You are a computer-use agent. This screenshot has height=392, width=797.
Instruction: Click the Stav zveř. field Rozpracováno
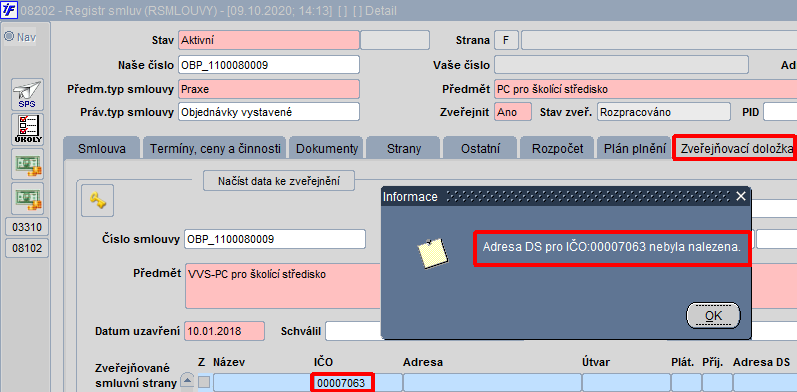pyautogui.click(x=663, y=112)
